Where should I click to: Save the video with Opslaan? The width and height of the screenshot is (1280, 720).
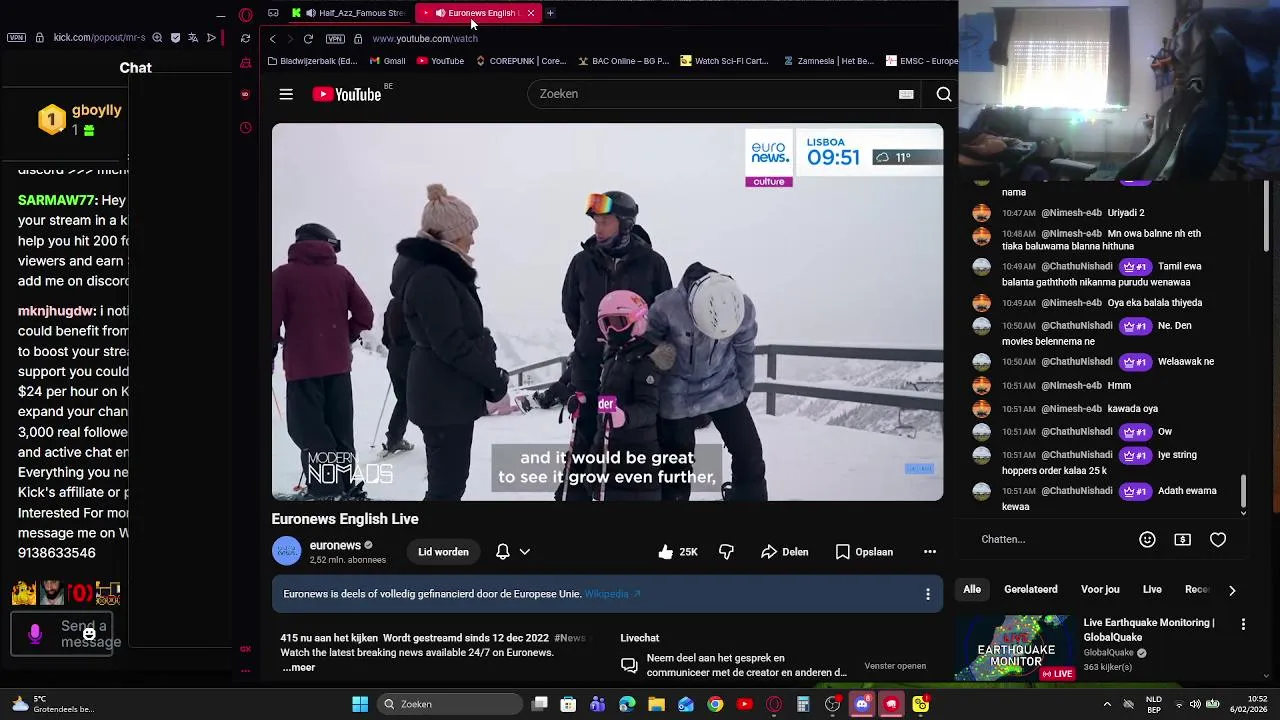click(x=864, y=552)
